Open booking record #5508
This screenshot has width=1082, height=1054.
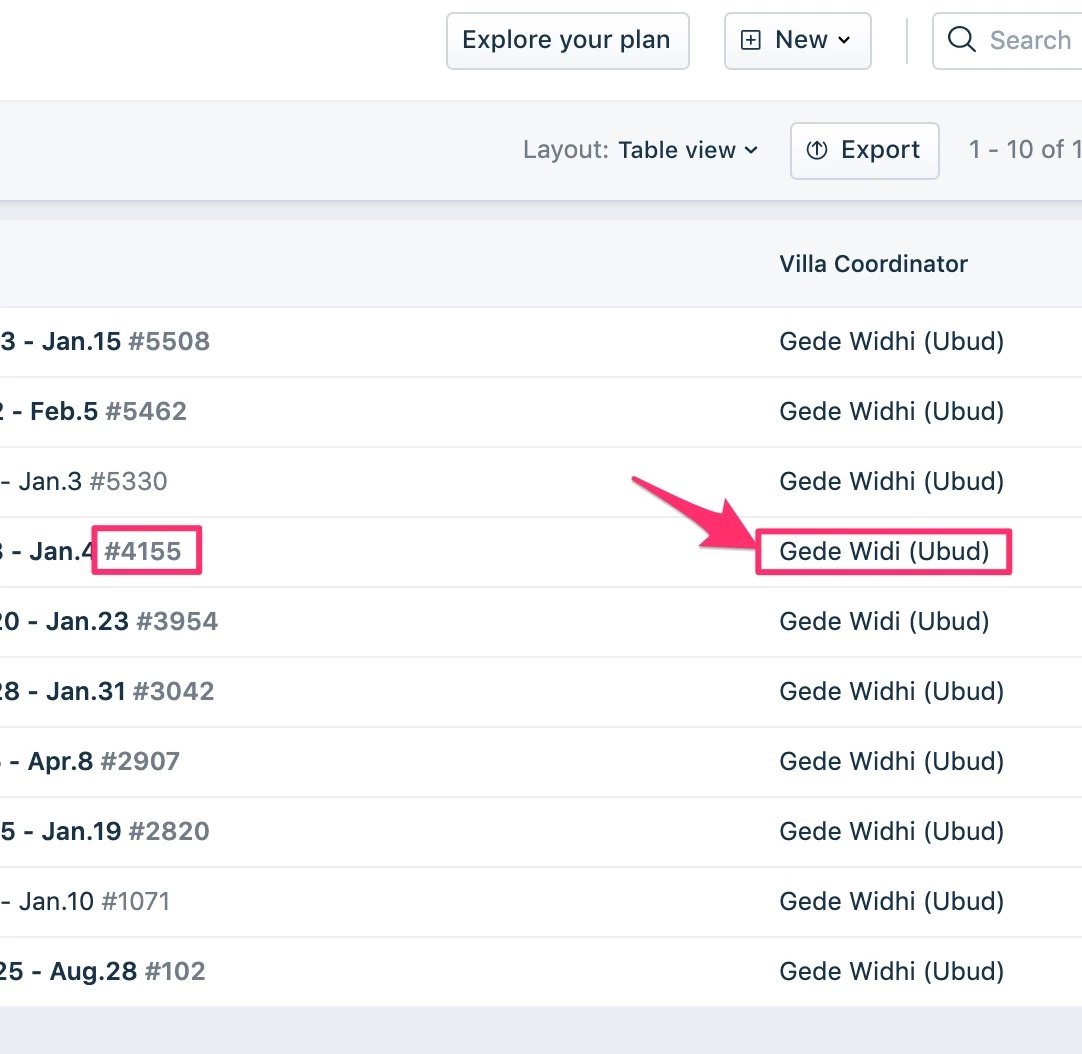point(168,341)
